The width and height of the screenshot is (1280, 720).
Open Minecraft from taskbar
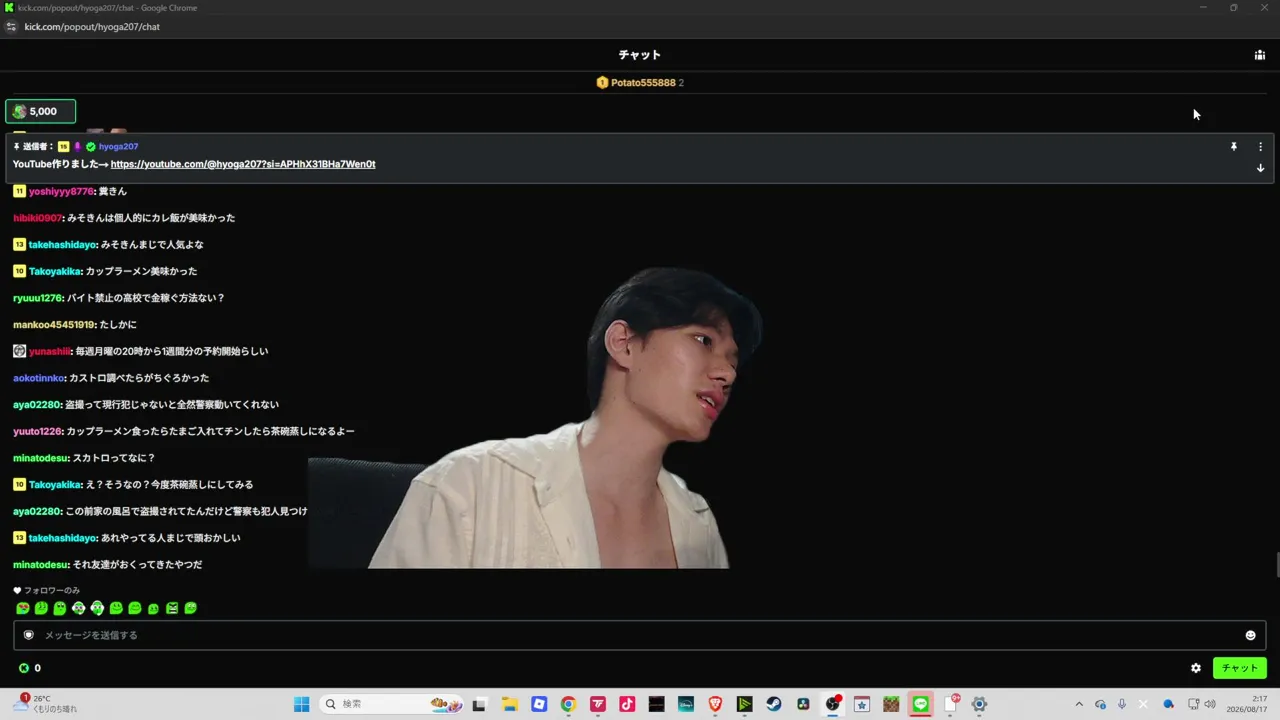point(891,704)
